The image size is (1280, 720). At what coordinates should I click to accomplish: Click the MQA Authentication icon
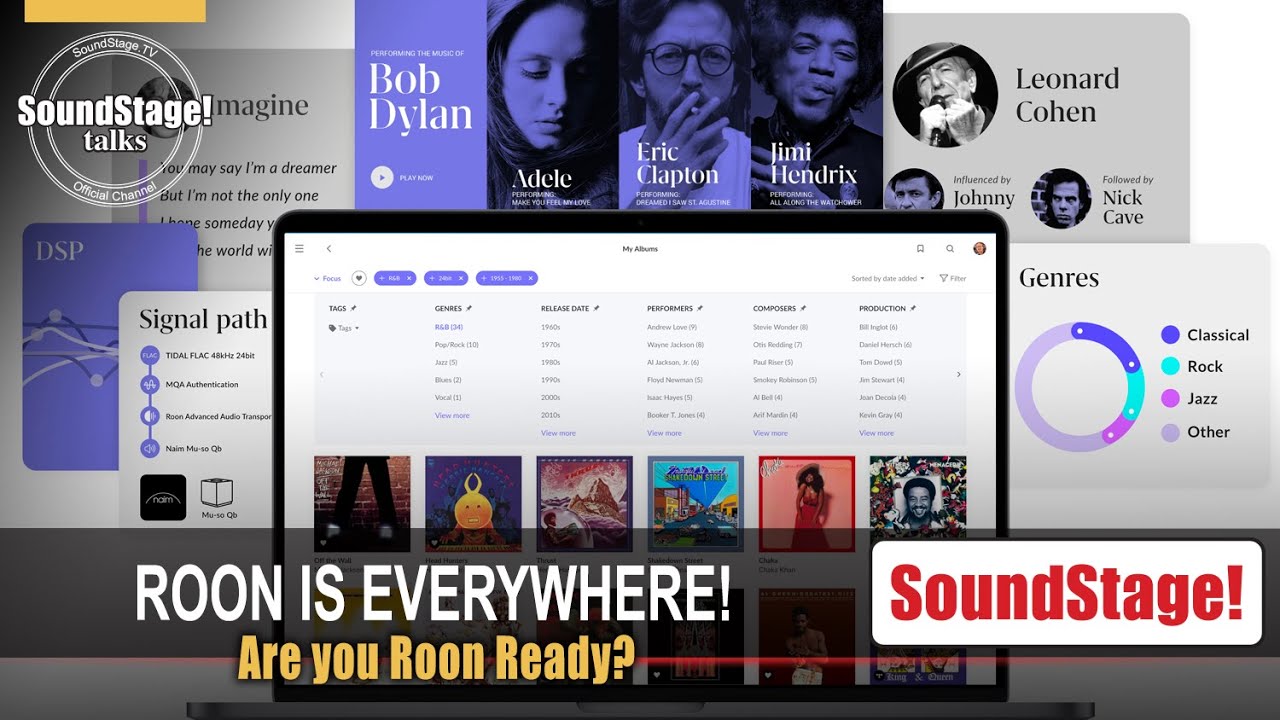point(150,384)
